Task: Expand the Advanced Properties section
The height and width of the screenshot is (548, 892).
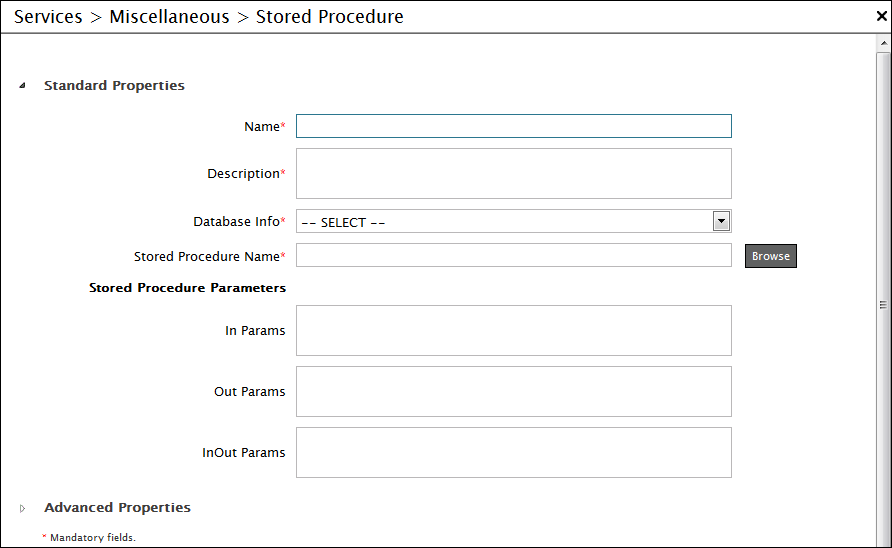Action: 22,508
